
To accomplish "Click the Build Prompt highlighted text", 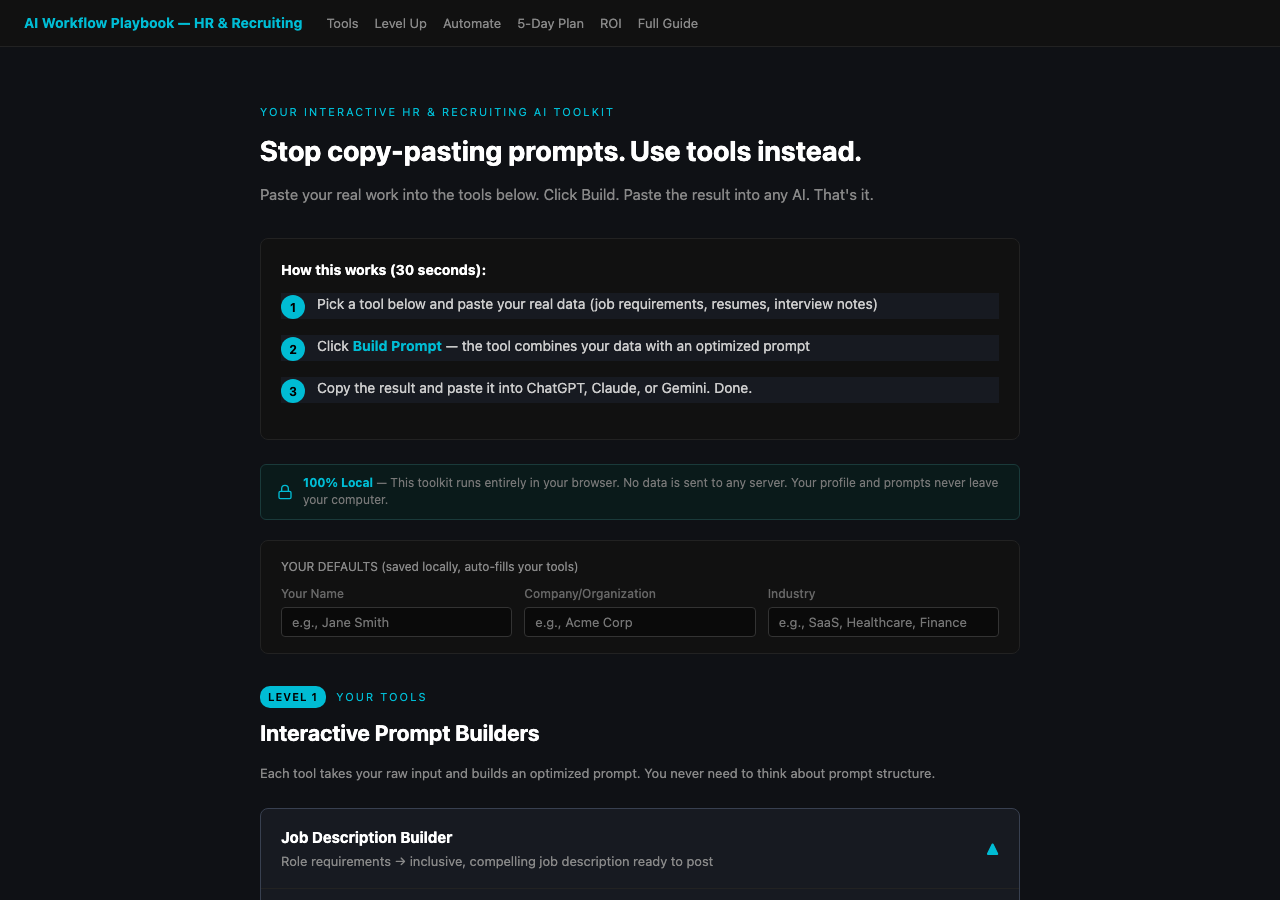I will (397, 346).
